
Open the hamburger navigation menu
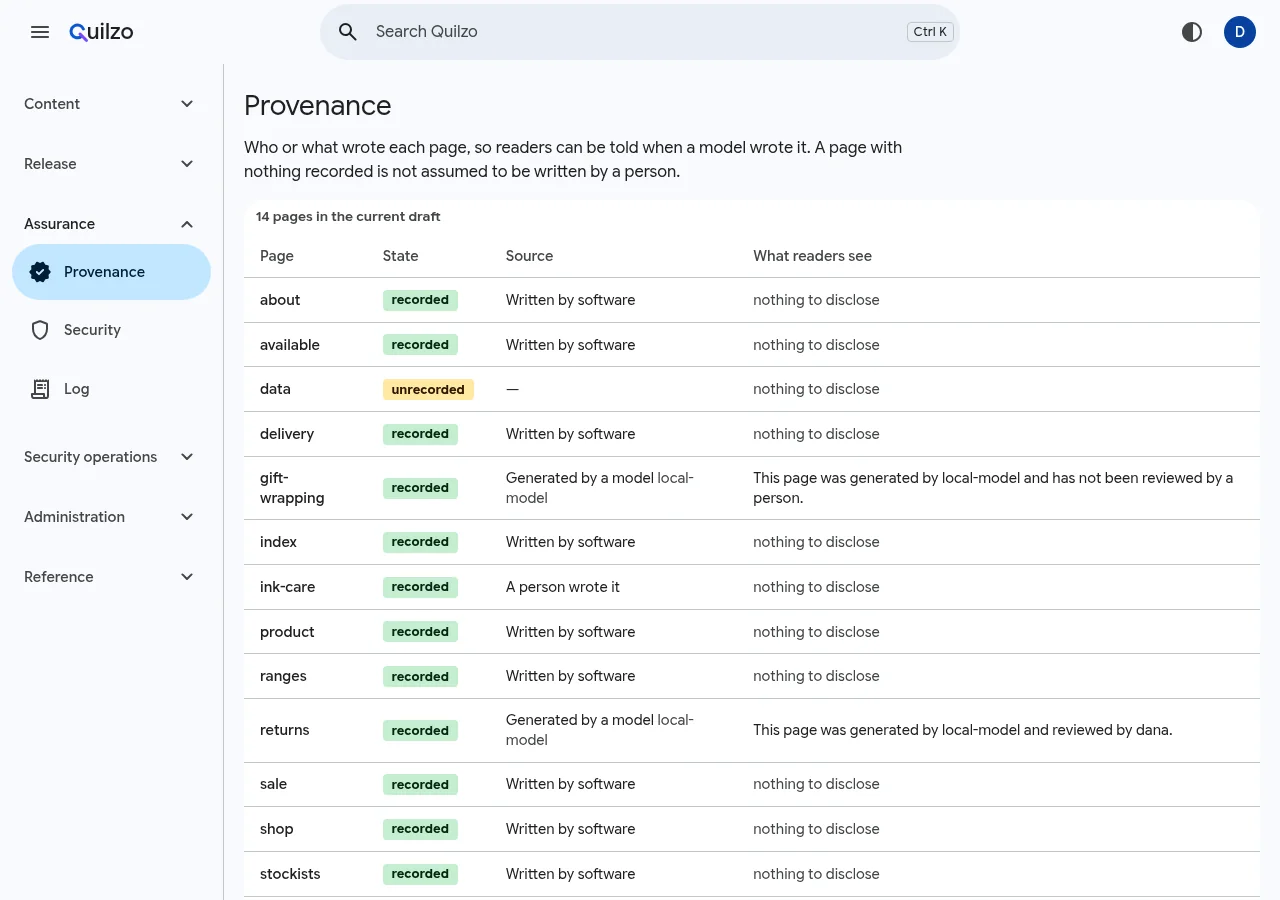(40, 32)
